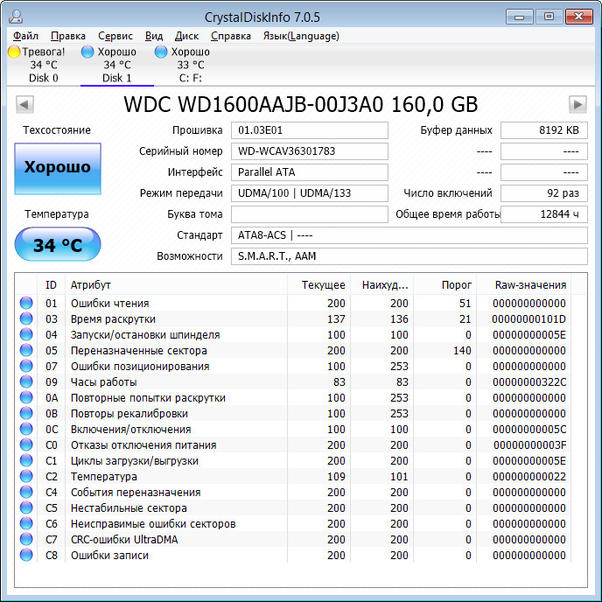Click status orb of Запуски/остановки шпинделя row
Screen dimensions: 602x602
pyautogui.click(x=26, y=334)
